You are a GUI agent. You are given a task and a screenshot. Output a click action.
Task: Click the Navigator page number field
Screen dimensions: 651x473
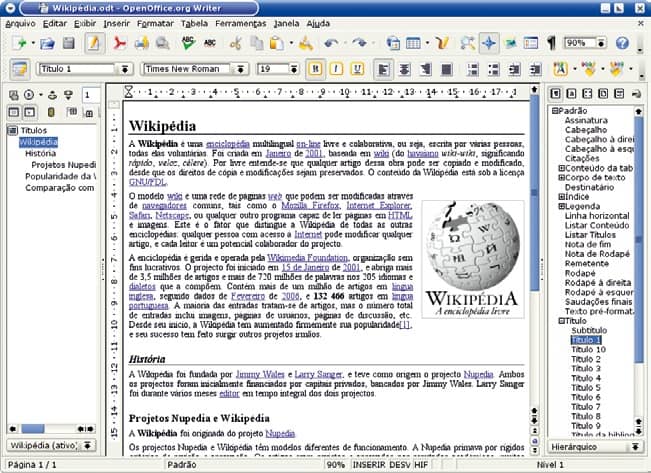pyautogui.click(x=91, y=95)
